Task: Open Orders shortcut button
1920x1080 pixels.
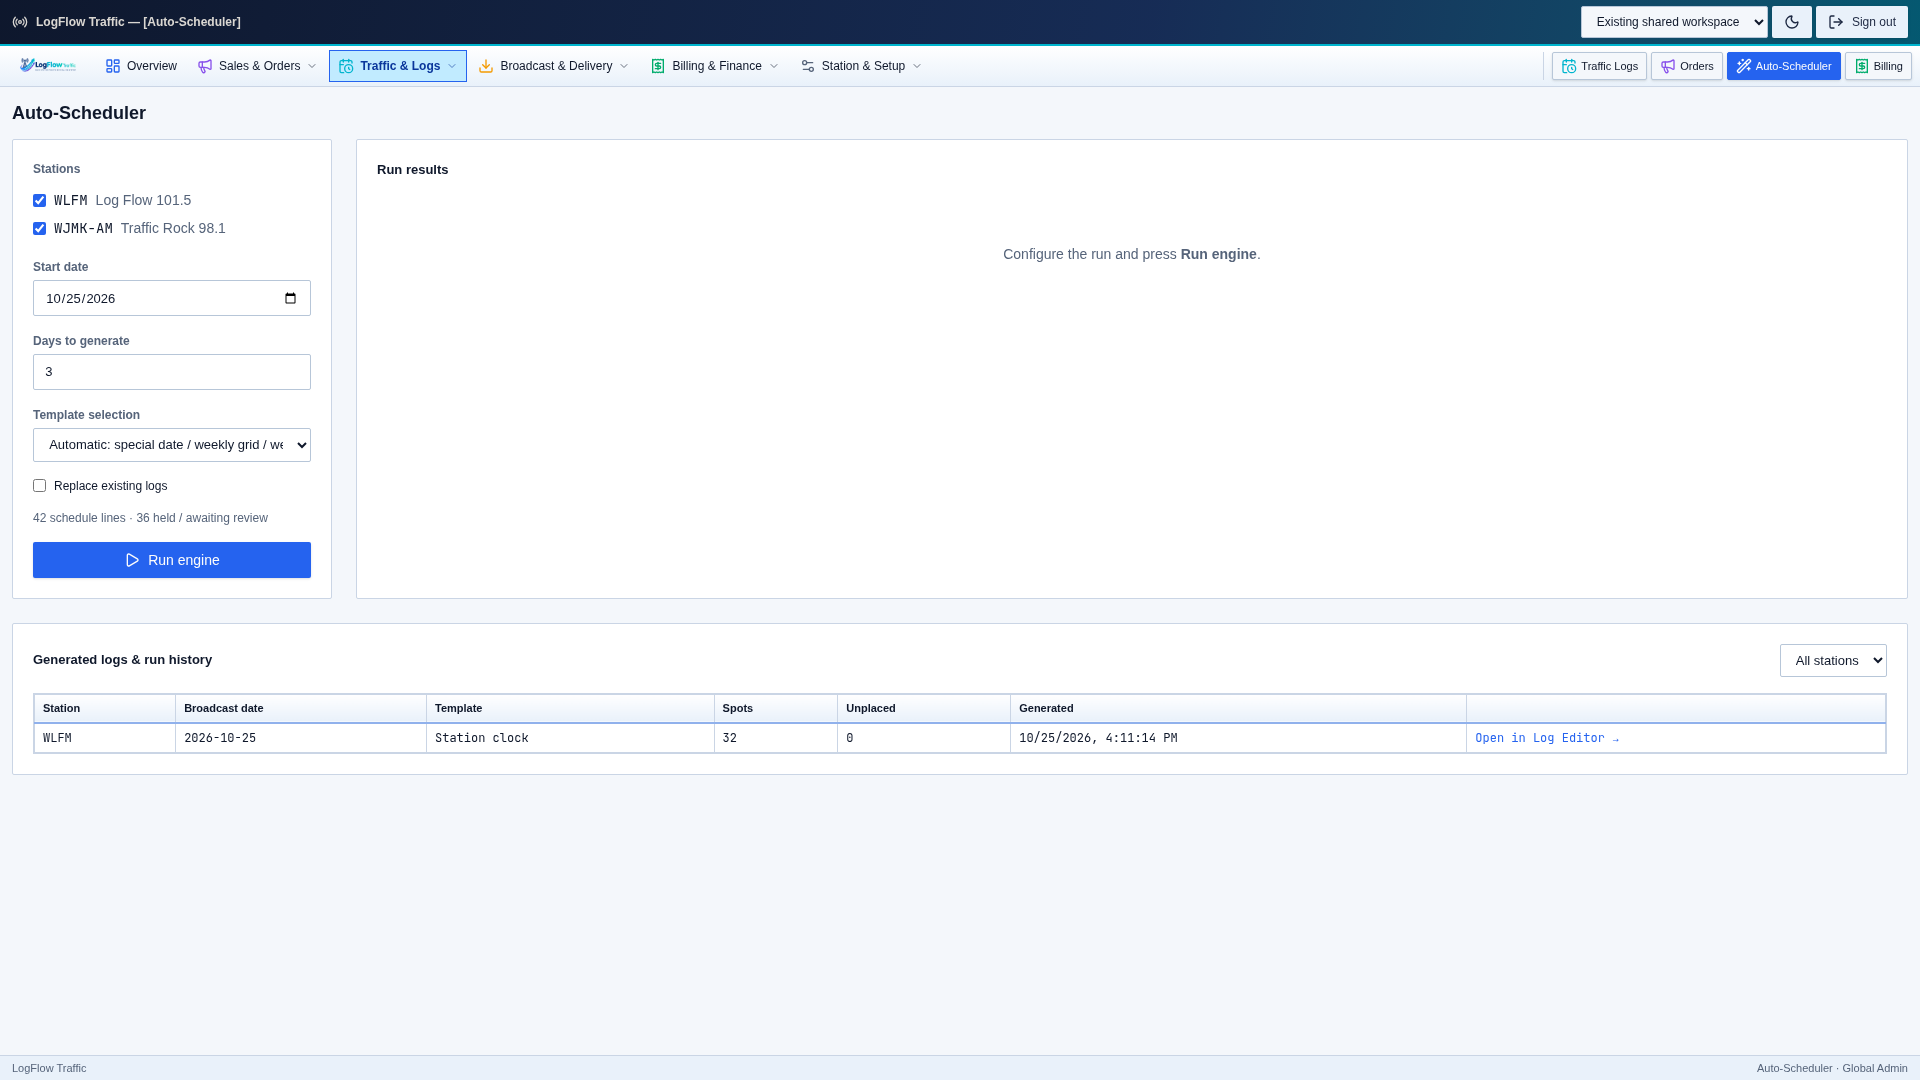Action: 1687,66
